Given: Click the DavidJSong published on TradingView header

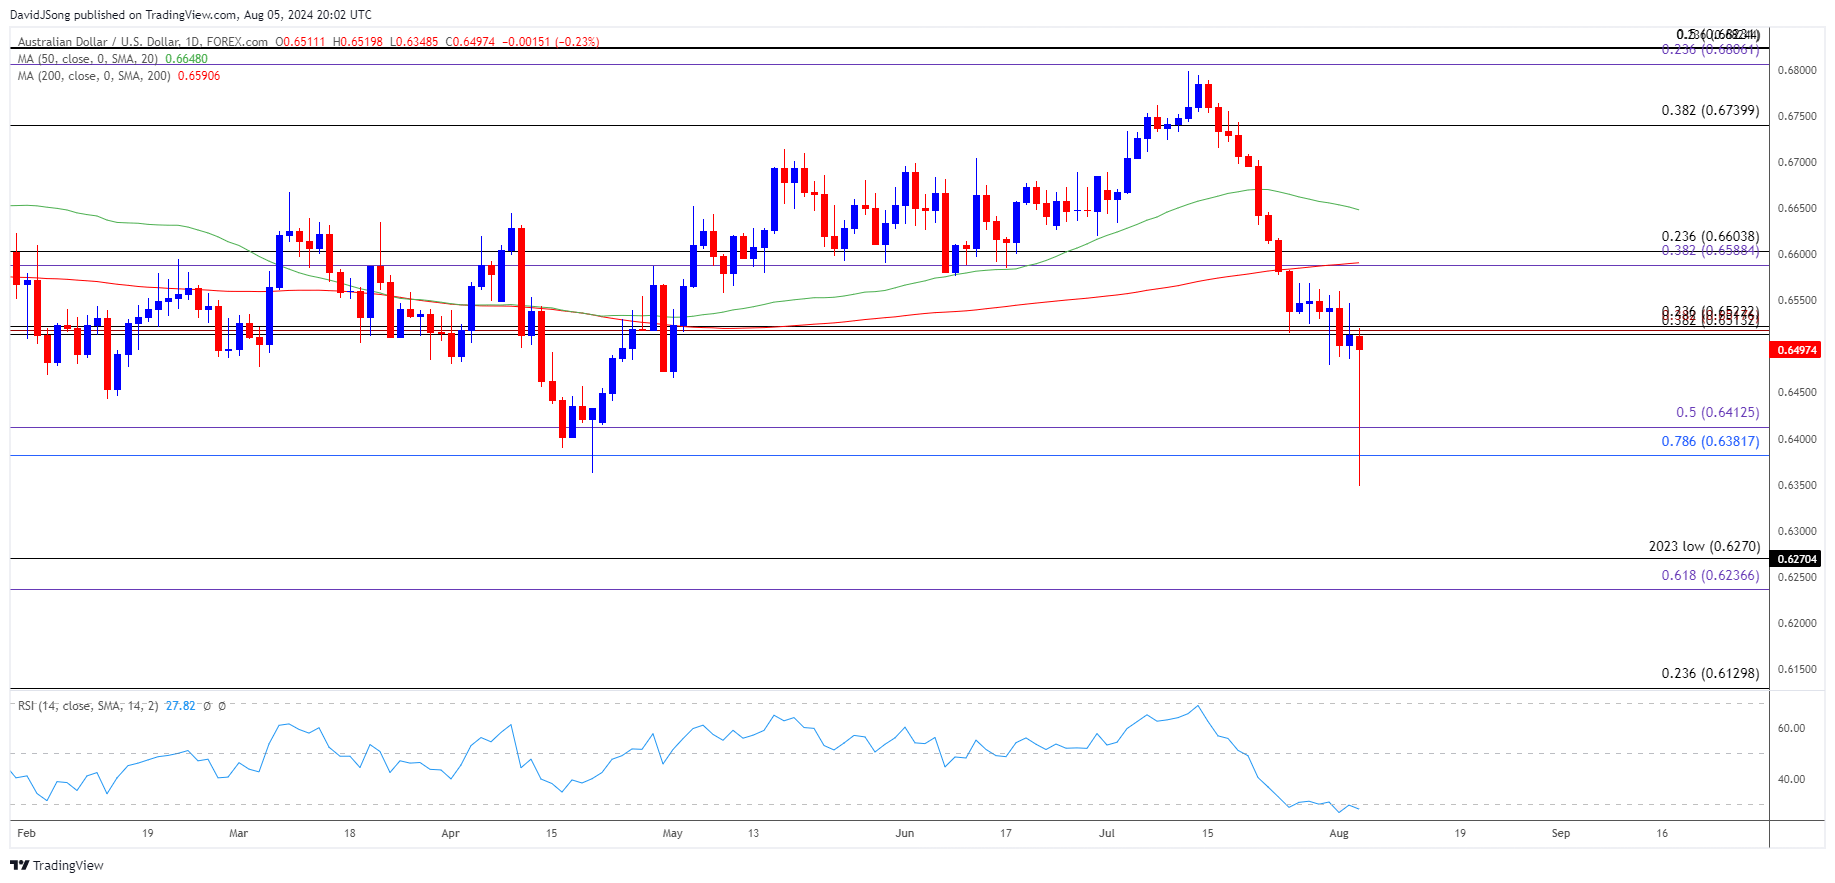Looking at the screenshot, I should click(x=190, y=15).
